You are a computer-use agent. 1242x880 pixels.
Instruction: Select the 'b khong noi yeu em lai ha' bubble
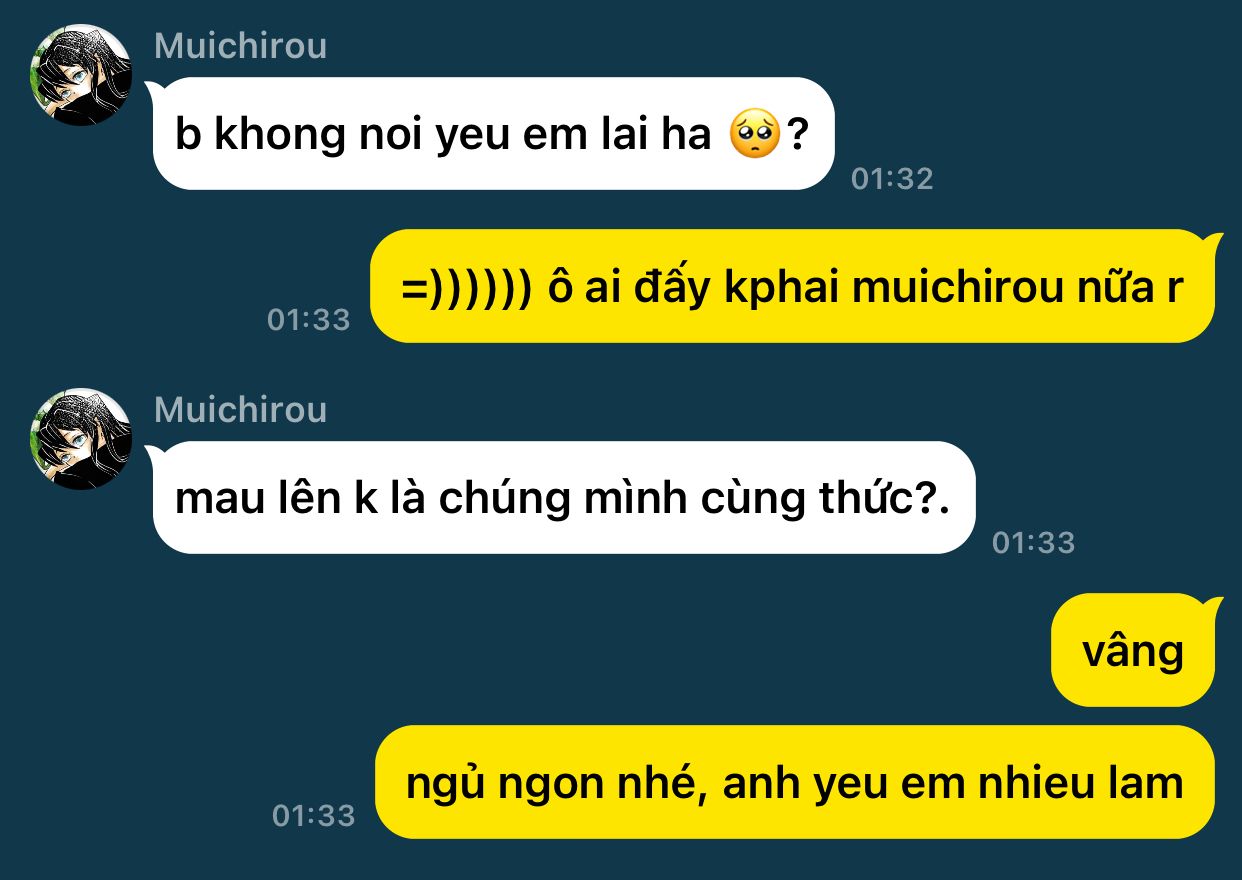[491, 134]
